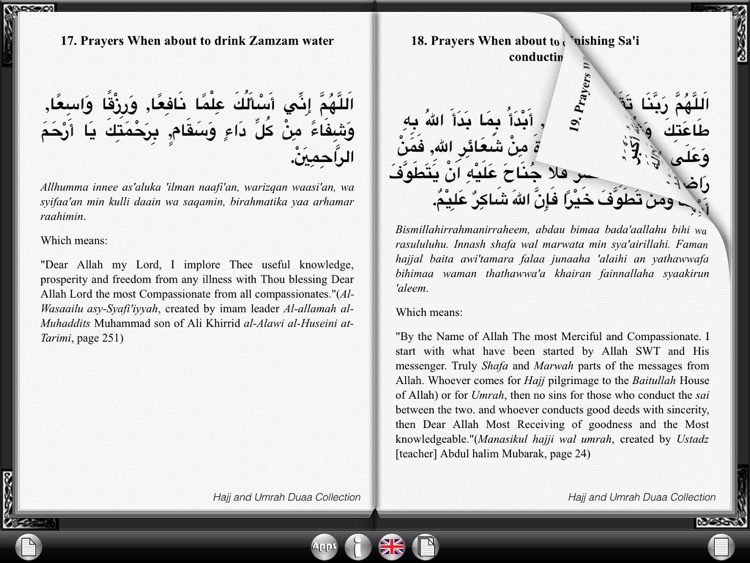Tap the UK flag language icon

[x=392, y=546]
